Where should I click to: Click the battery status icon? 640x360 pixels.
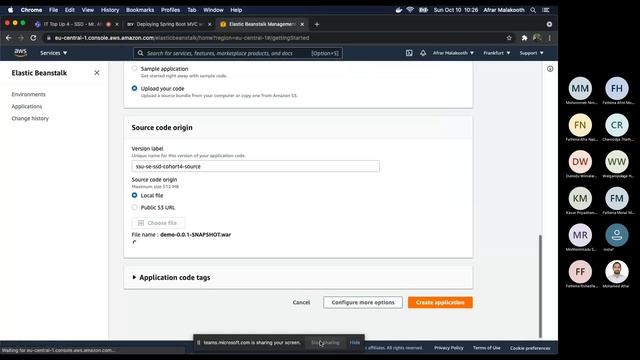point(423,10)
